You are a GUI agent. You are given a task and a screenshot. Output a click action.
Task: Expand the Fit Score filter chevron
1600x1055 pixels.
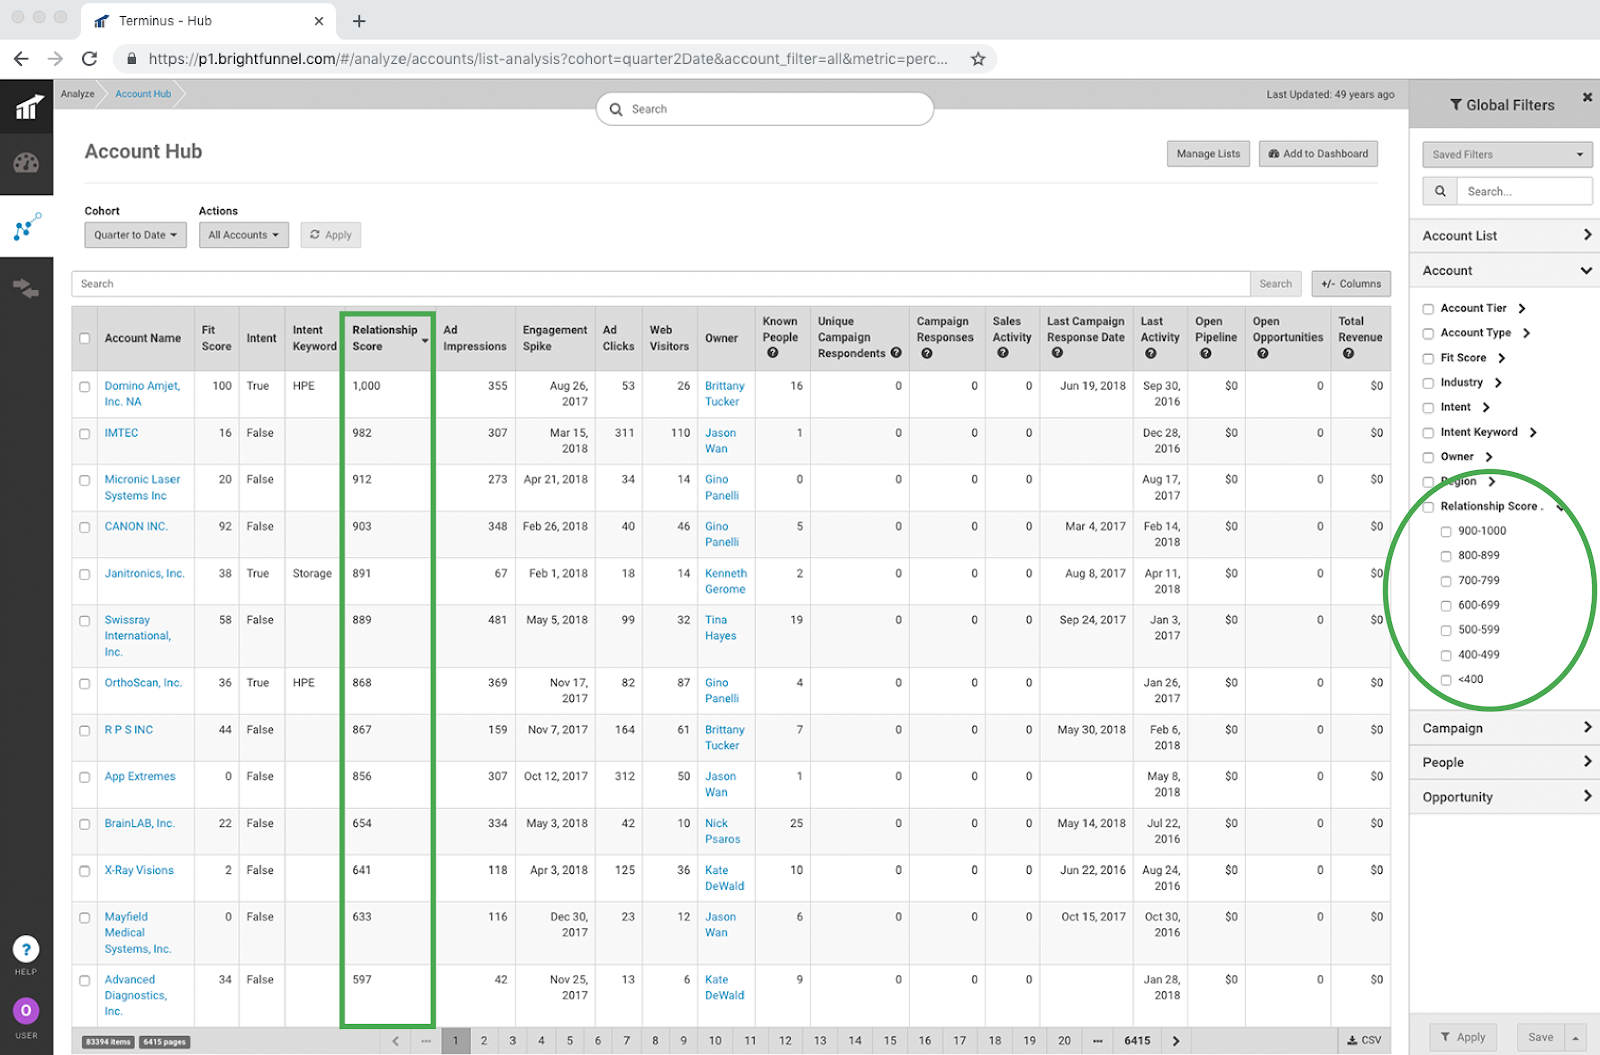[x=1501, y=358]
